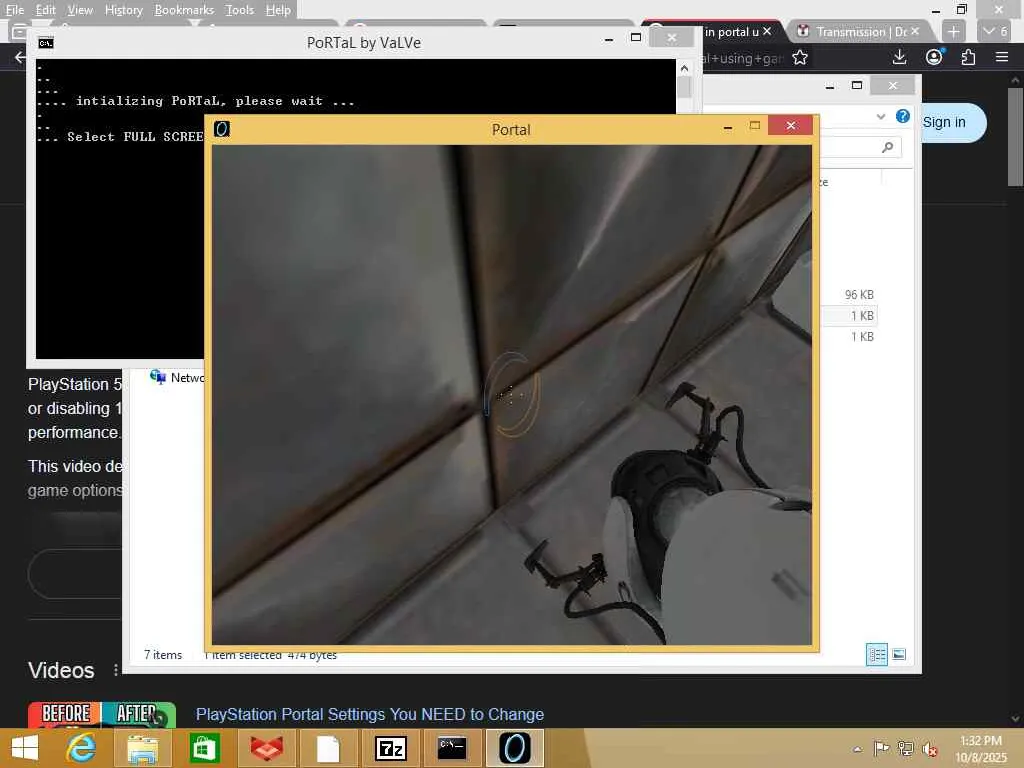
Task: Close the Transmission browser tab
Action: pyautogui.click(x=915, y=31)
